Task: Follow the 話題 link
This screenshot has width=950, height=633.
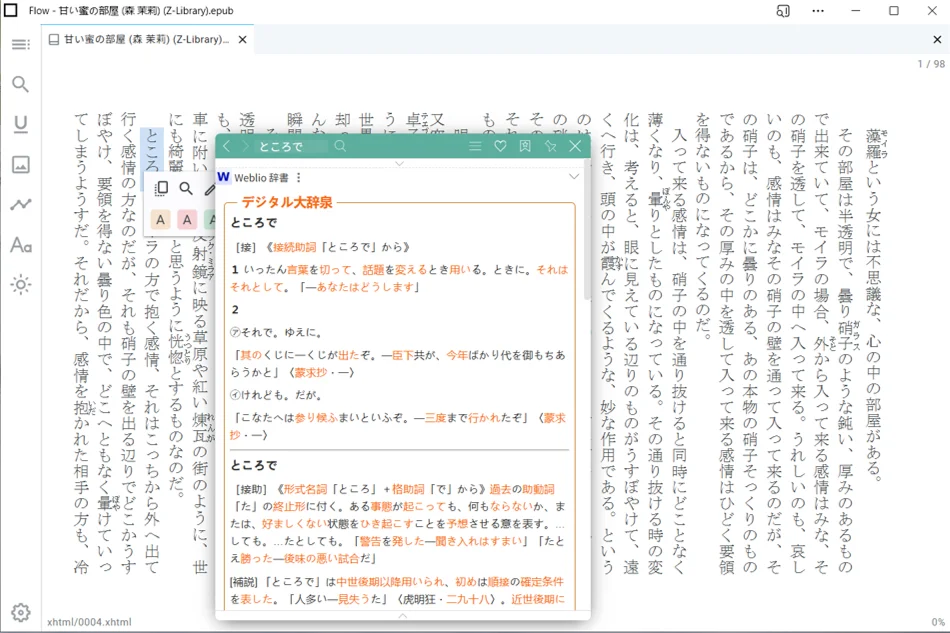Action: tap(373, 270)
